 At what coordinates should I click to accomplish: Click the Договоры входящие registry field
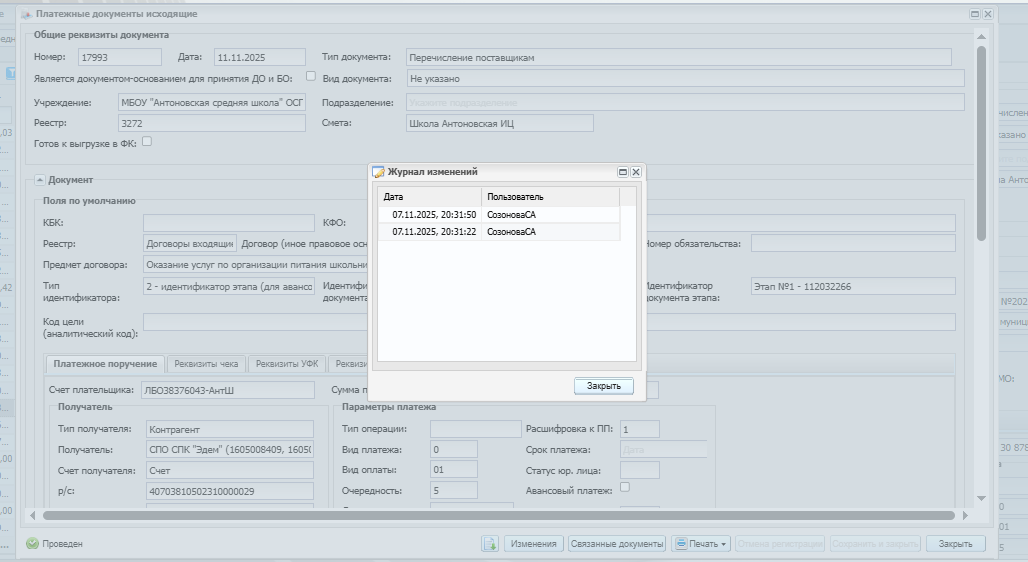tap(190, 243)
